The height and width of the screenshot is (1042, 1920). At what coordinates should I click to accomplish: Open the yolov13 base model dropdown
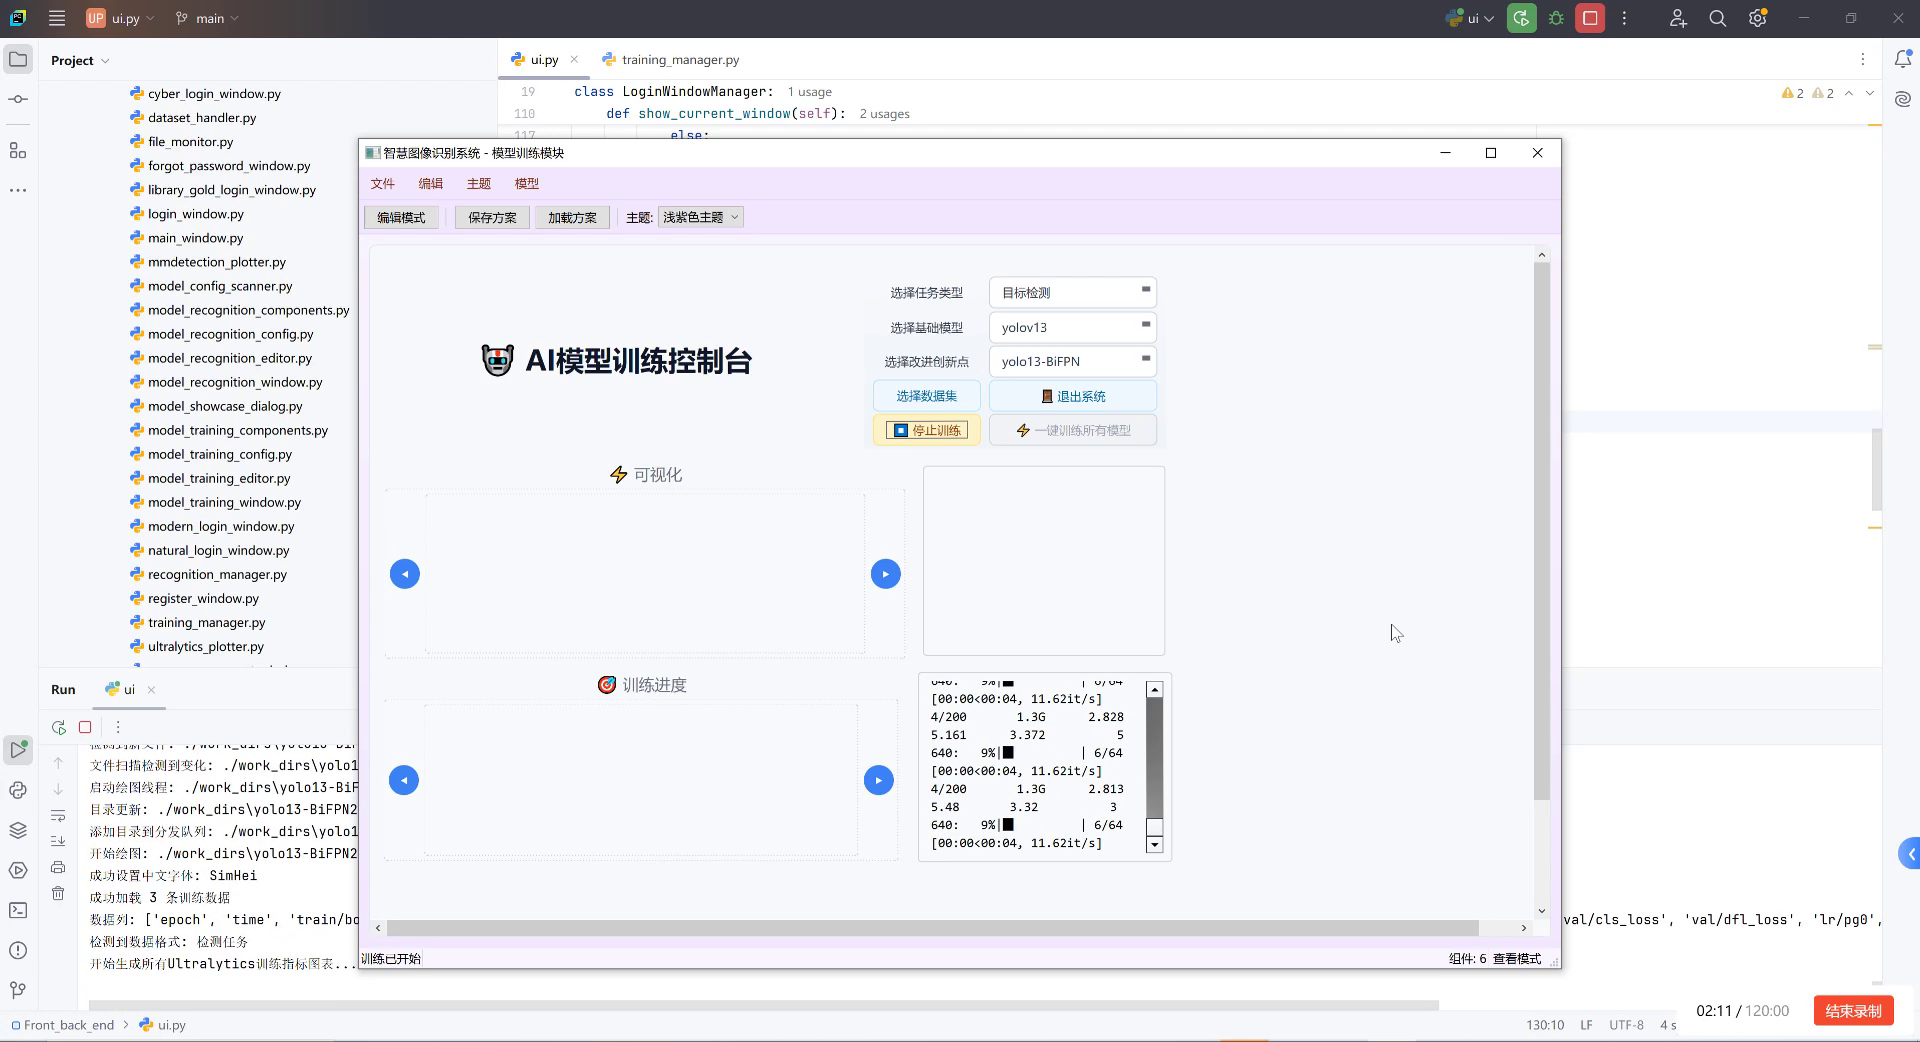pyautogui.click(x=1071, y=327)
